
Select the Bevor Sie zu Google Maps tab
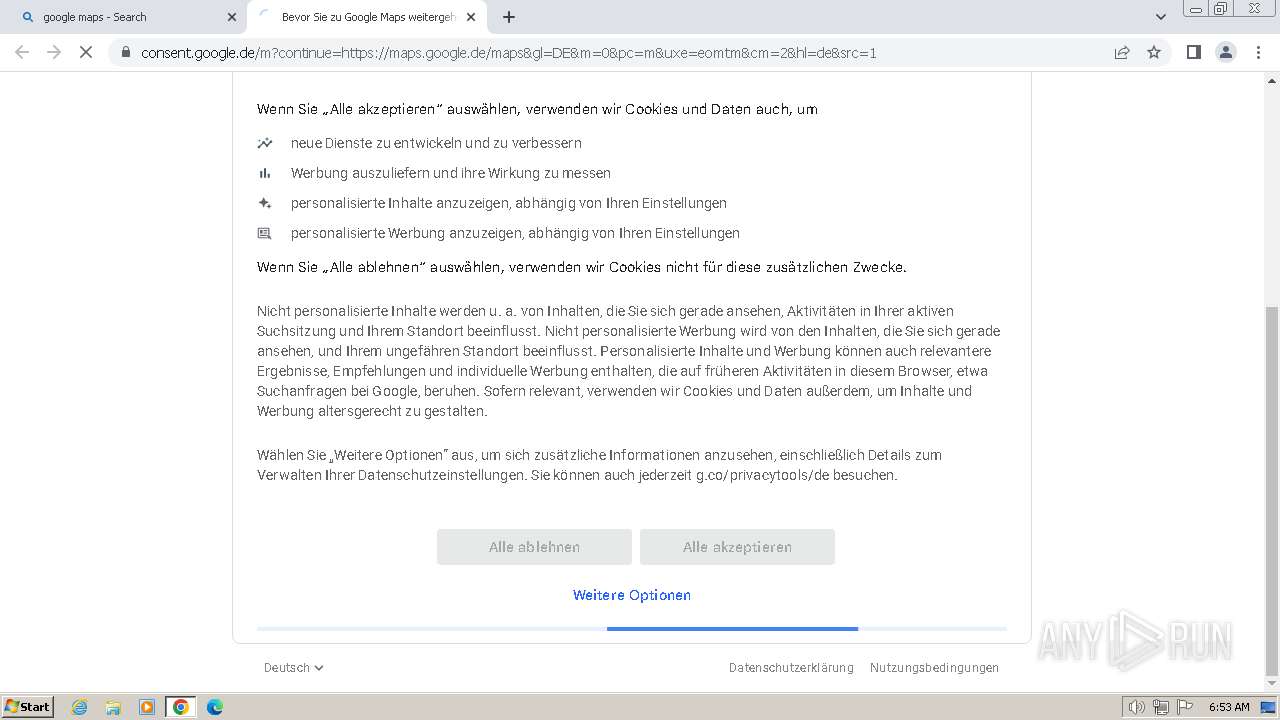pyautogui.click(x=367, y=17)
